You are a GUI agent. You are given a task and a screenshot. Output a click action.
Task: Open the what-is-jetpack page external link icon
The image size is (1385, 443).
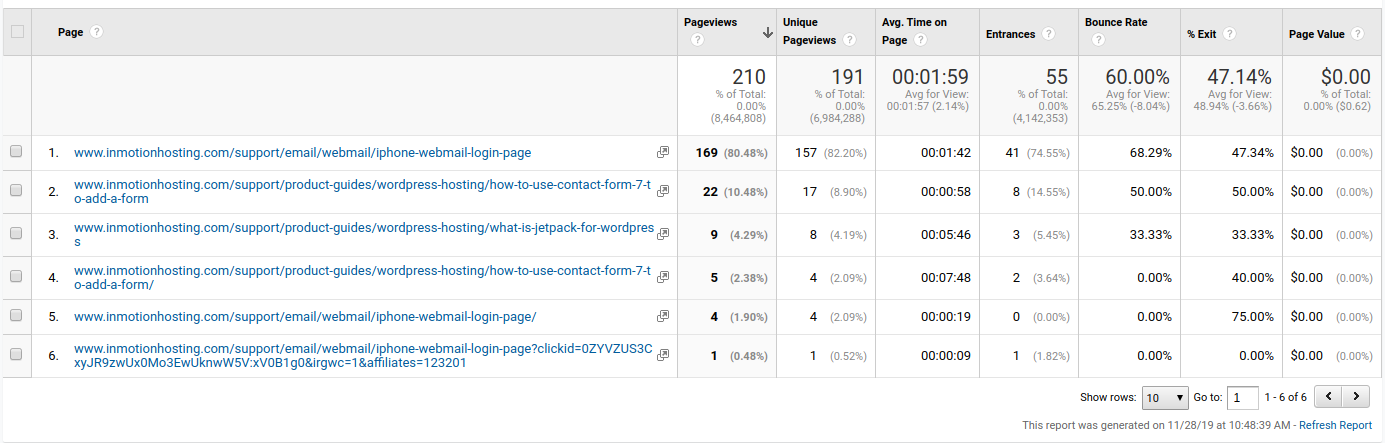point(662,230)
